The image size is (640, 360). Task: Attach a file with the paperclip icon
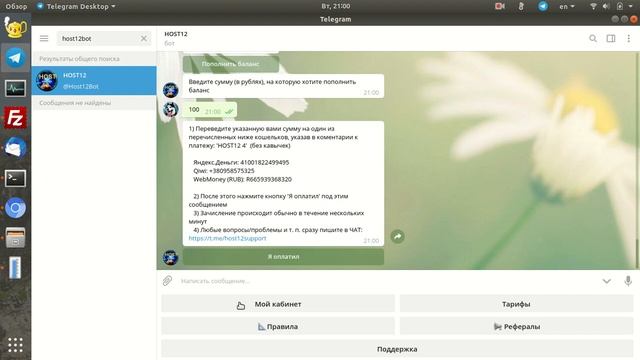(x=167, y=281)
